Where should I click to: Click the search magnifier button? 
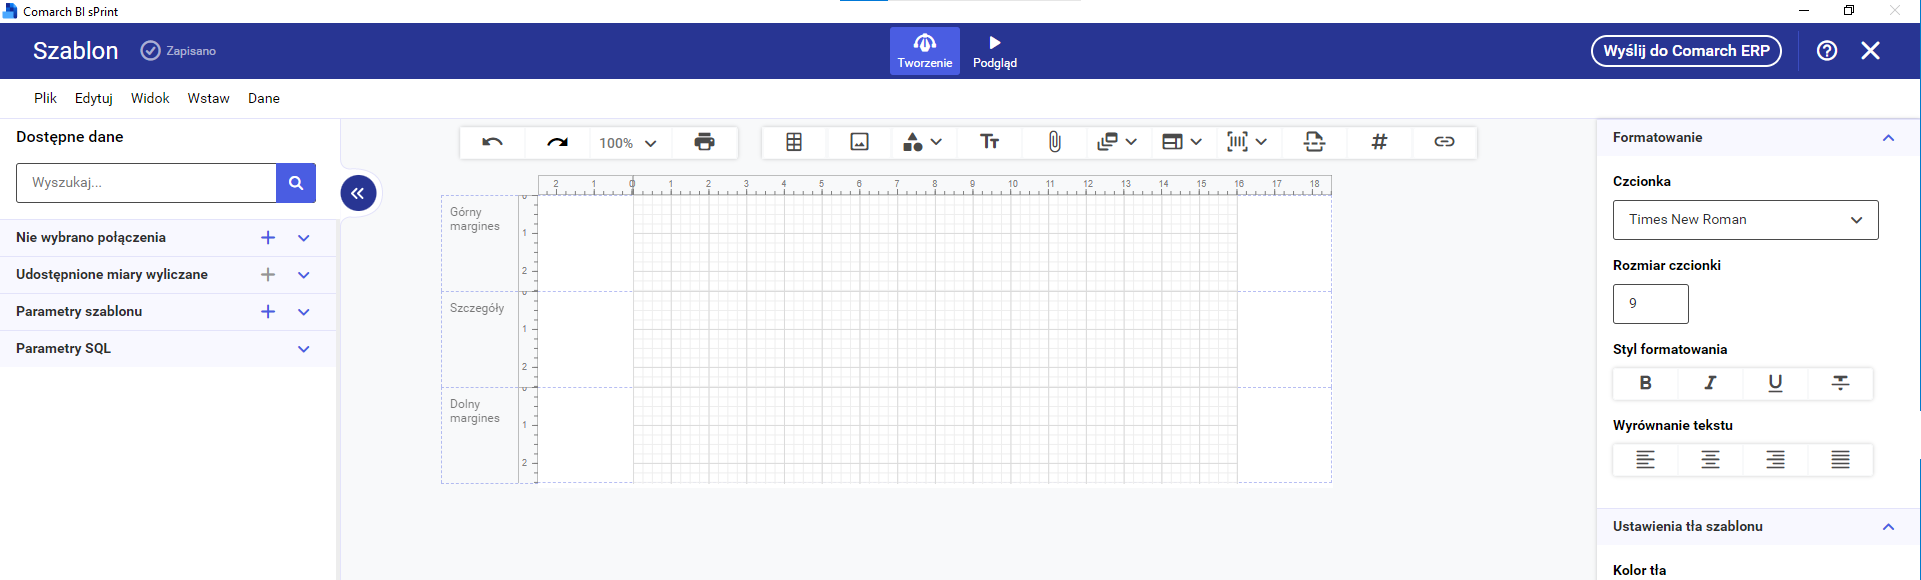point(296,183)
